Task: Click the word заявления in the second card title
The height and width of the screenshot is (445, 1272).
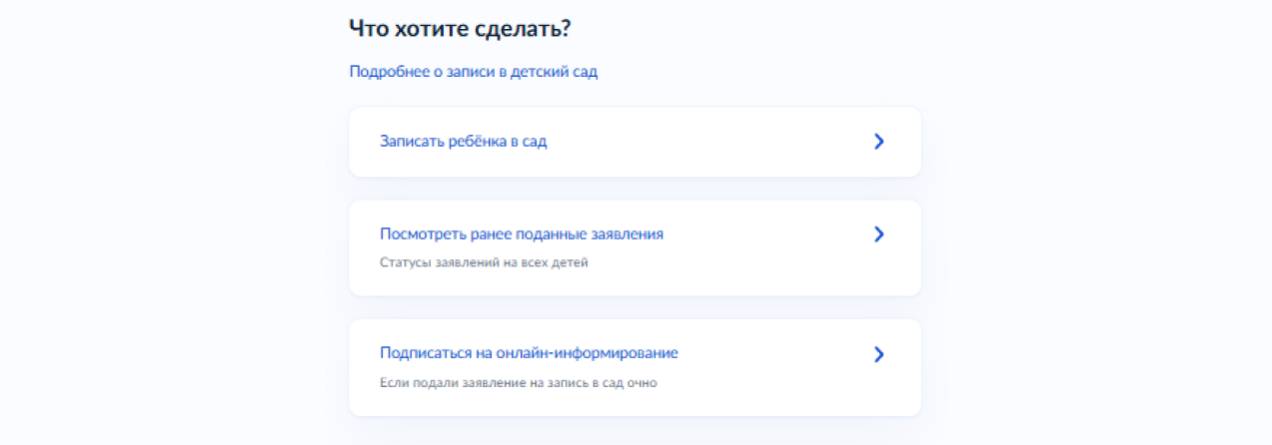Action: click(x=633, y=234)
